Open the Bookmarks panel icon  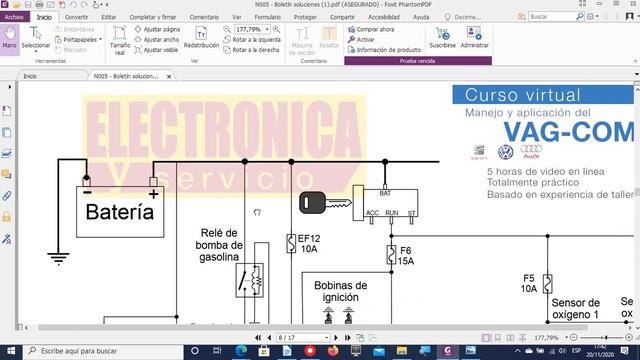[x=7, y=111]
